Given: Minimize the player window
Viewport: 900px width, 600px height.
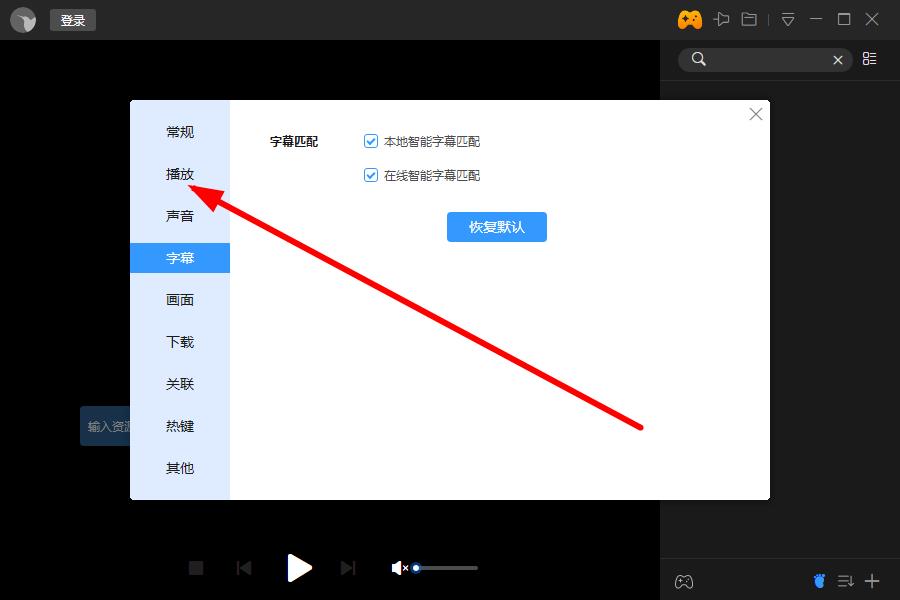Looking at the screenshot, I should (816, 20).
